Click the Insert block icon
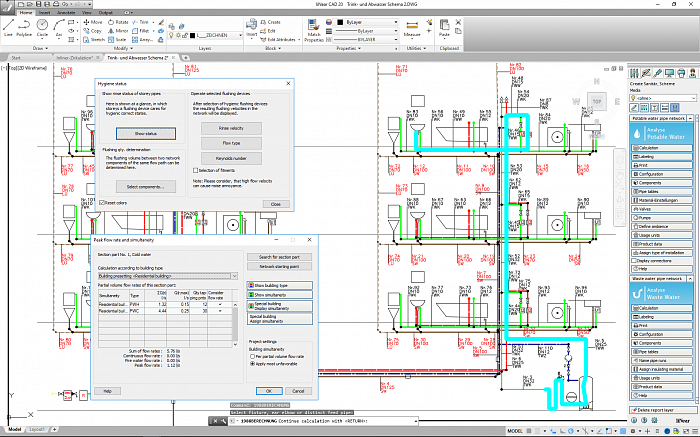Screen dimensions: 700x437 click(252, 27)
